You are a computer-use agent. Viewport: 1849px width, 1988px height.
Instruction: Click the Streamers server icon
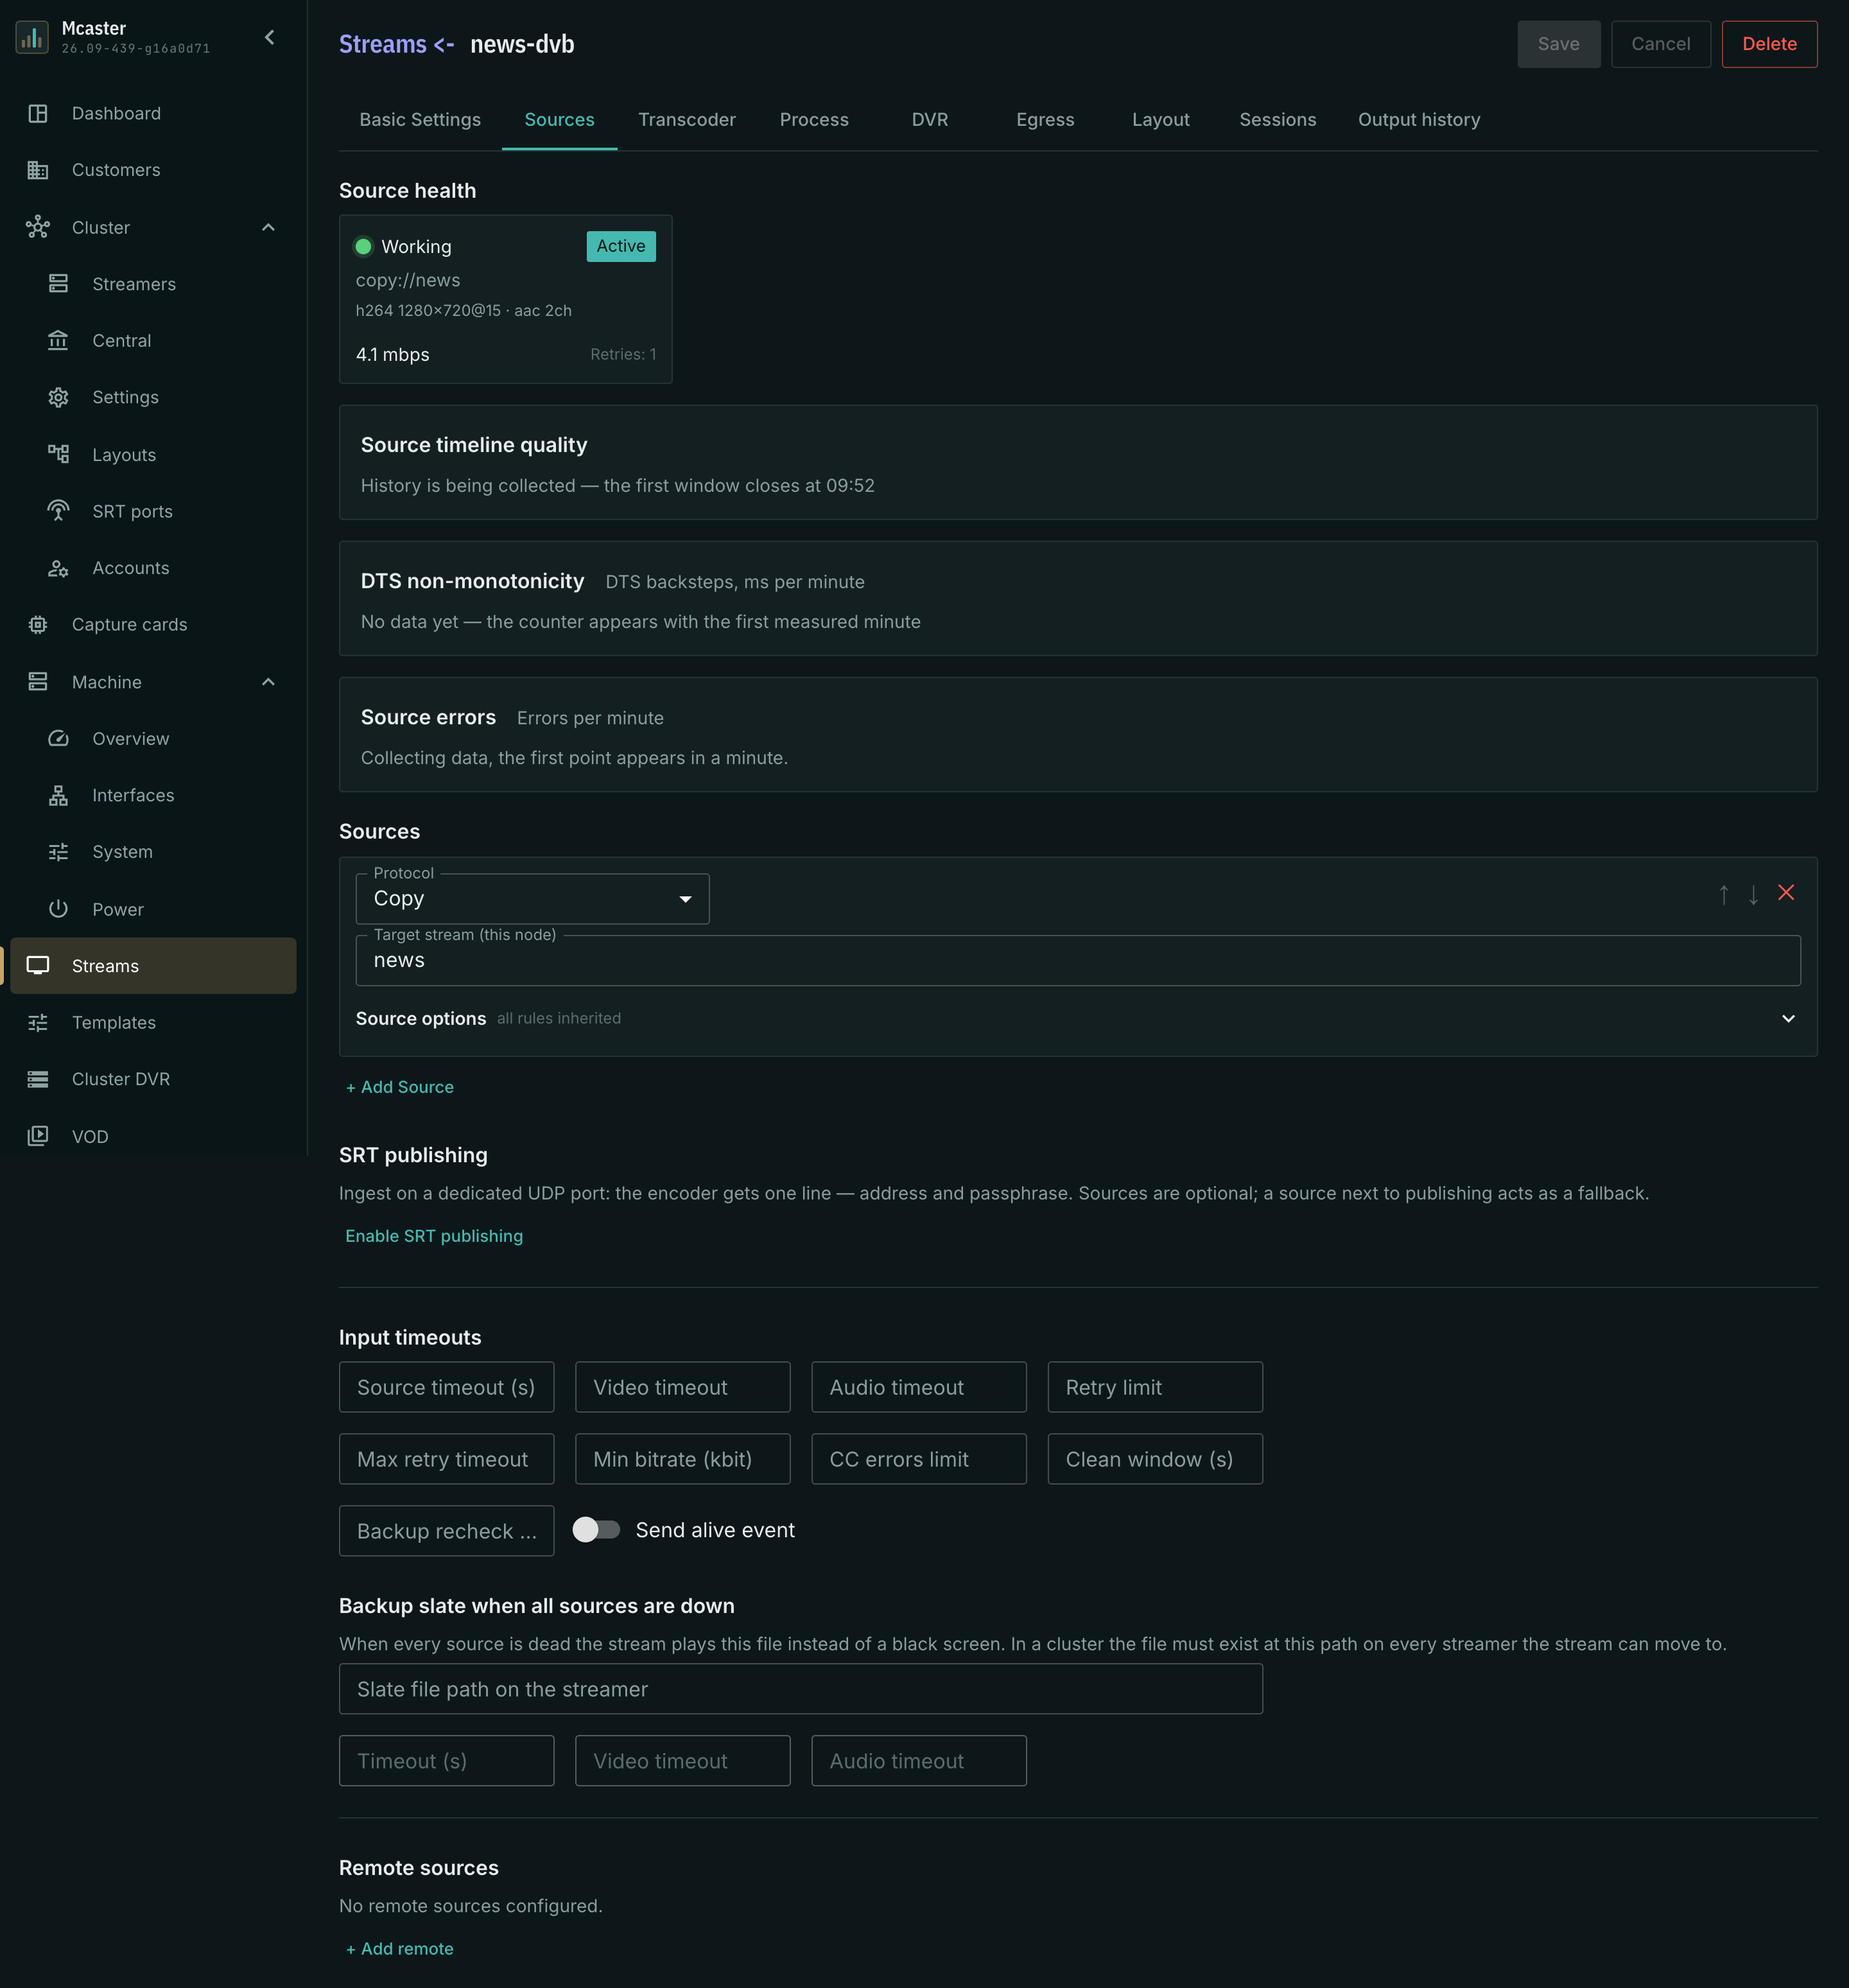point(59,284)
